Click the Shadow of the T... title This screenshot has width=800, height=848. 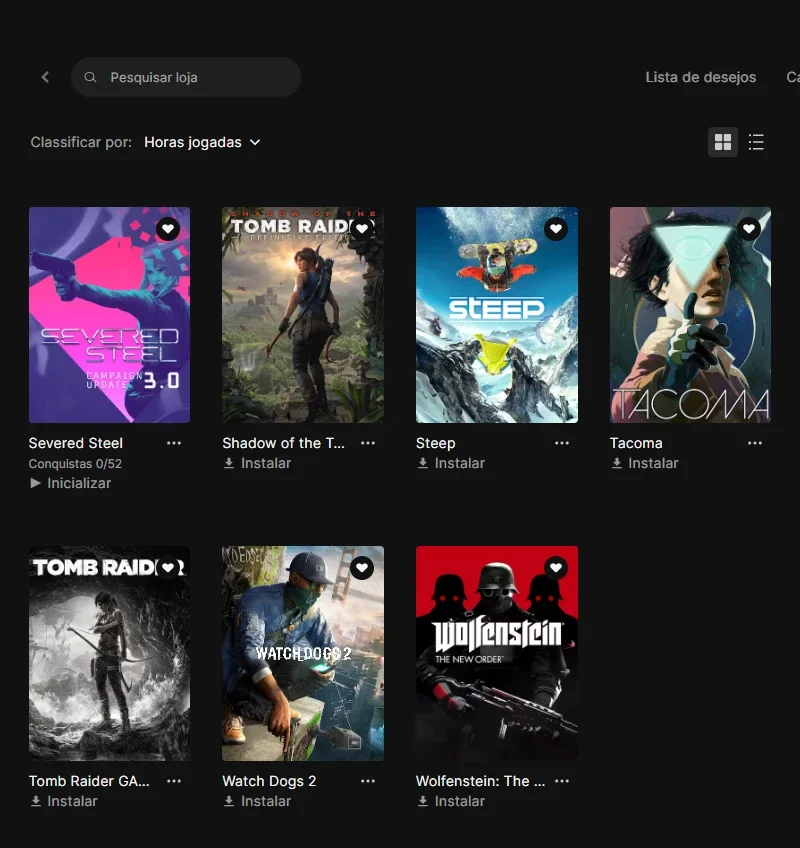pos(283,443)
